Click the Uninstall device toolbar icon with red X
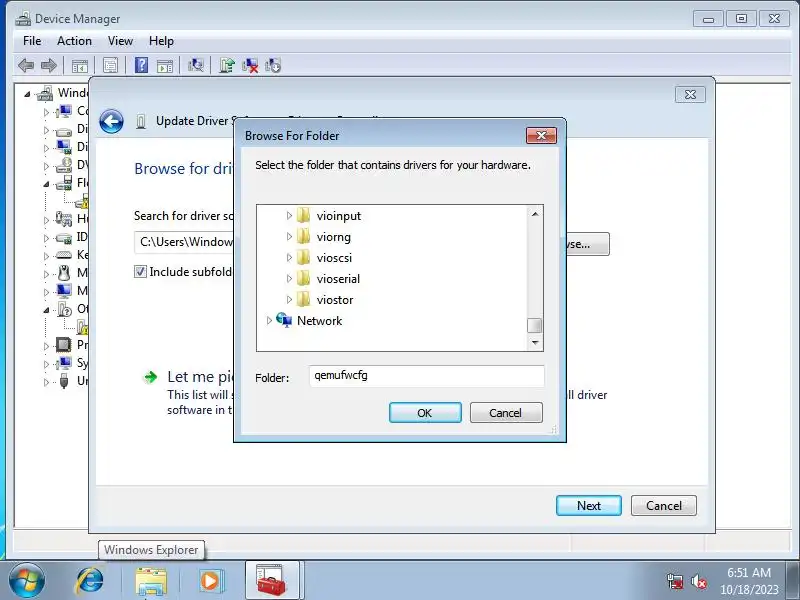 point(250,65)
